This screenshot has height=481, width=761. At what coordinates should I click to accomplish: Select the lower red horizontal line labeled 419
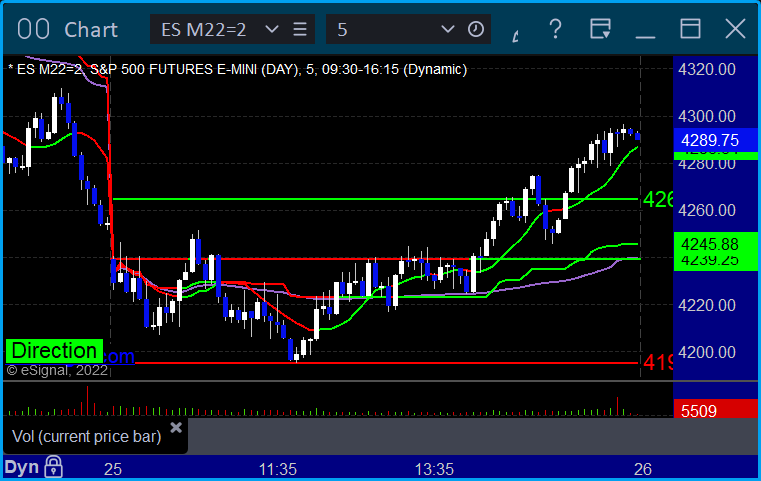pyautogui.click(x=386, y=363)
